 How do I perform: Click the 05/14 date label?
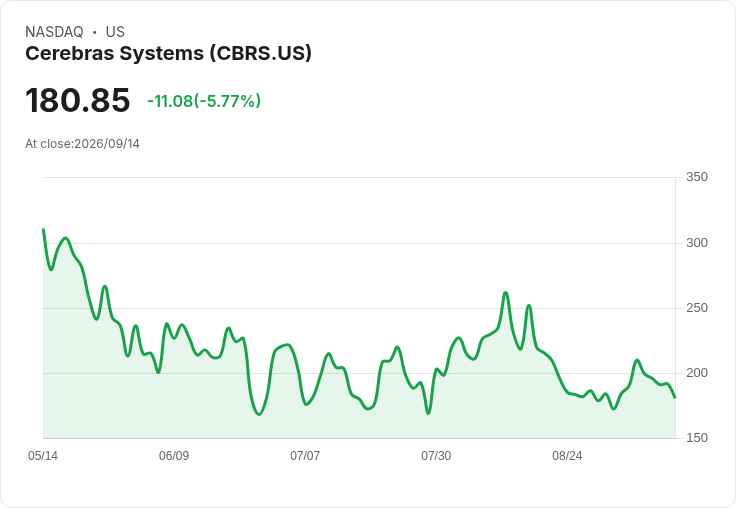click(43, 456)
